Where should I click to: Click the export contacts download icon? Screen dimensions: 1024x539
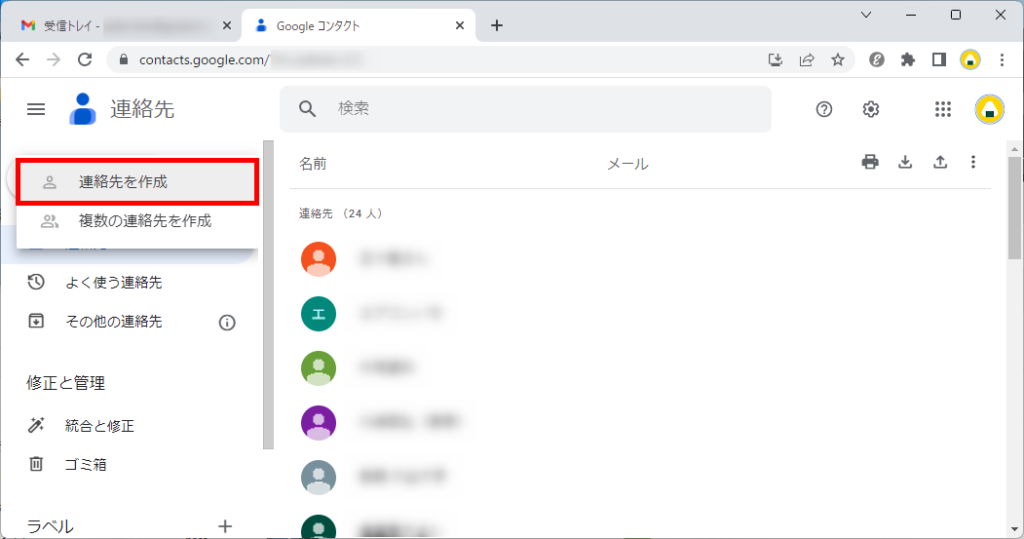click(x=905, y=162)
